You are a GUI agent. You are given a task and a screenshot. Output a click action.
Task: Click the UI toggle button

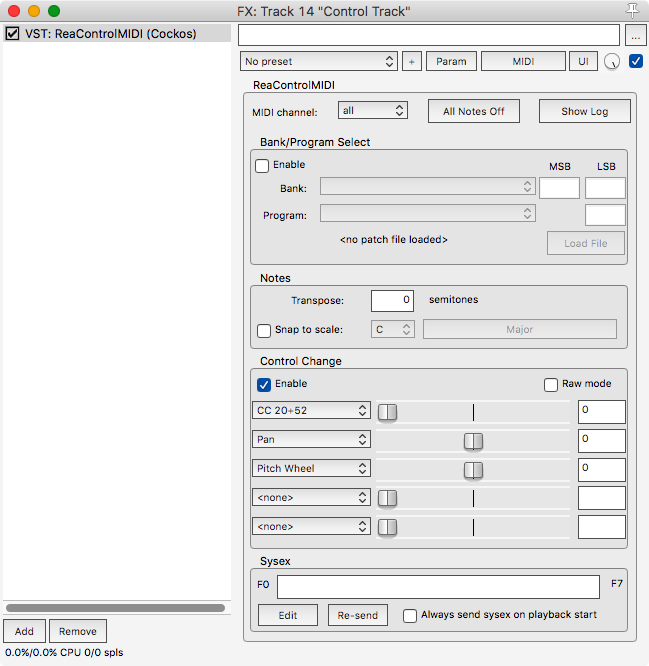pos(583,61)
